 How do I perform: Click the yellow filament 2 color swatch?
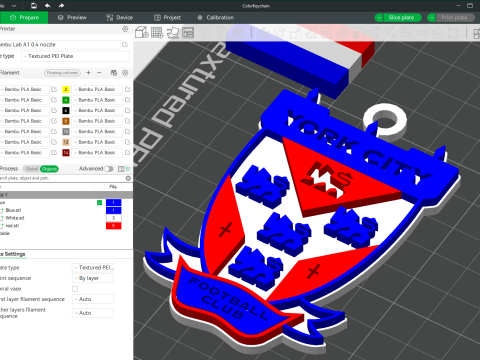click(x=66, y=89)
